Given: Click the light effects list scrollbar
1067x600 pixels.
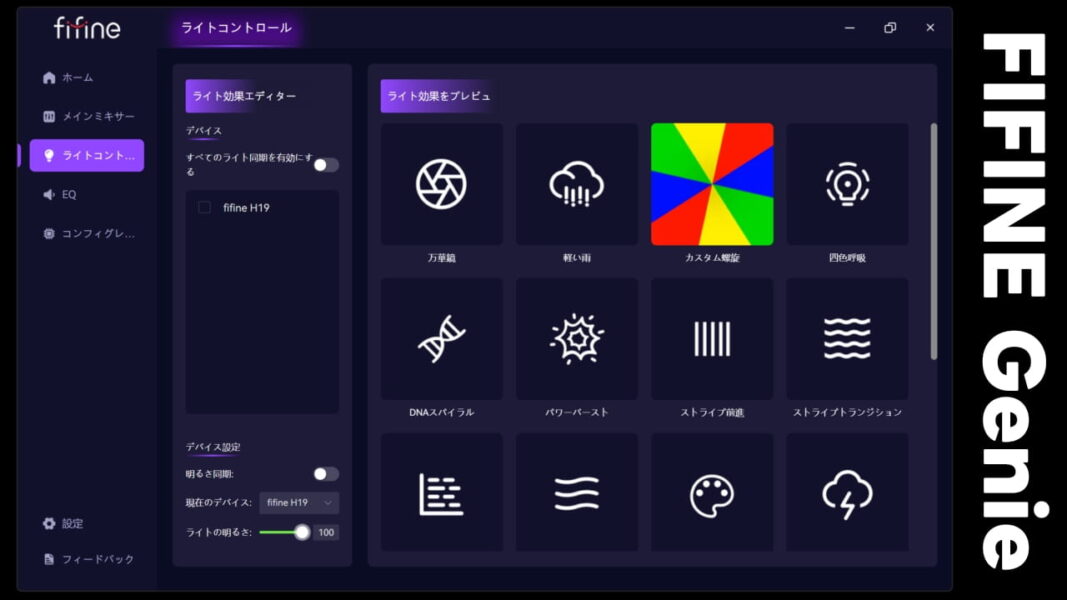Looking at the screenshot, I should (934, 241).
